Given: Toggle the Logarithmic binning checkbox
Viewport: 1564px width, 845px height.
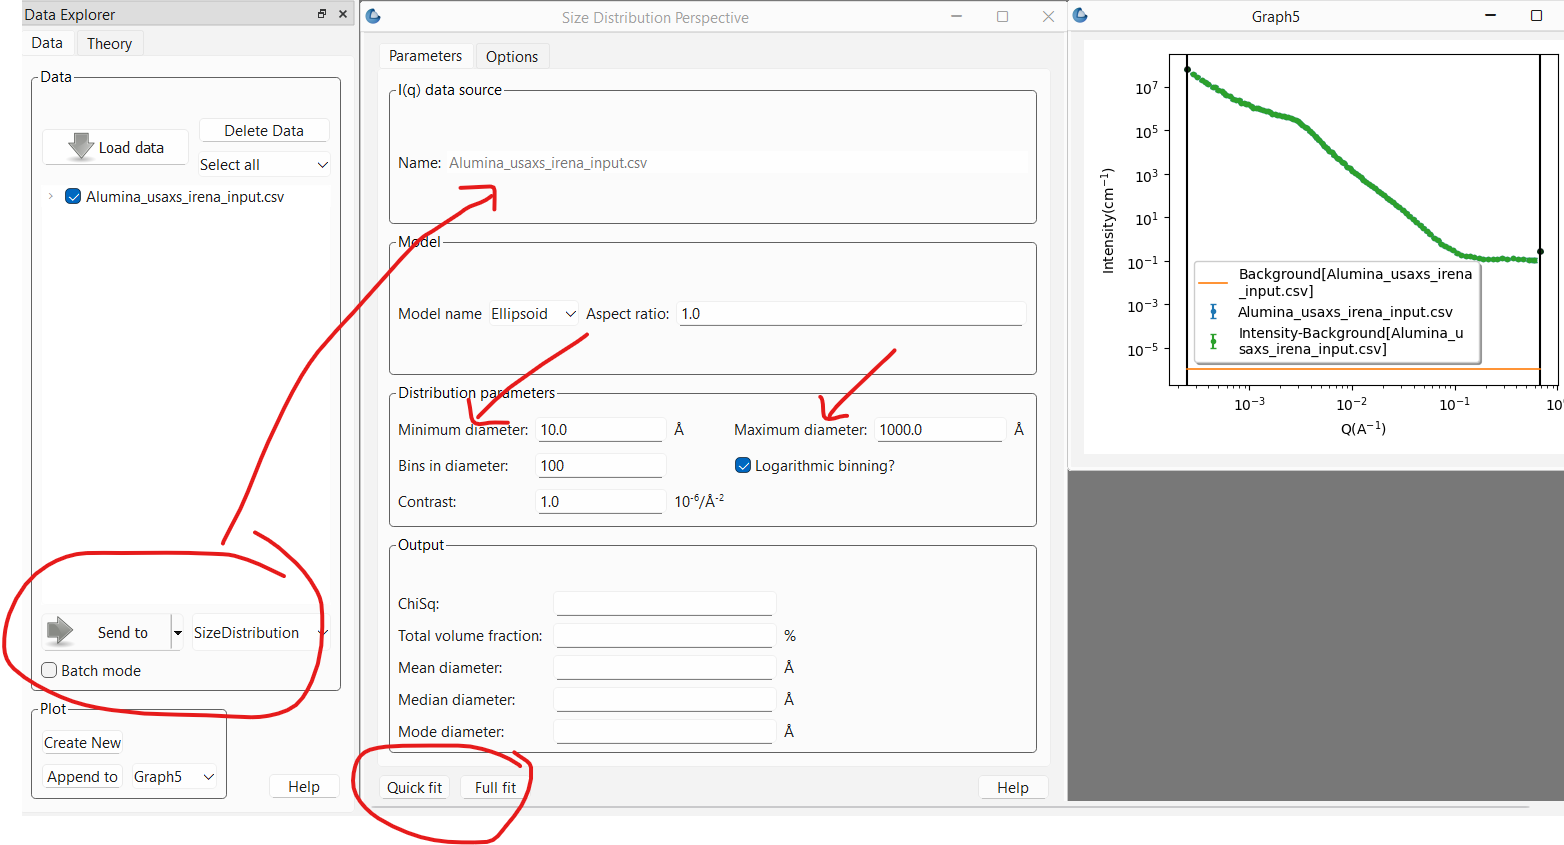Looking at the screenshot, I should click(x=743, y=464).
